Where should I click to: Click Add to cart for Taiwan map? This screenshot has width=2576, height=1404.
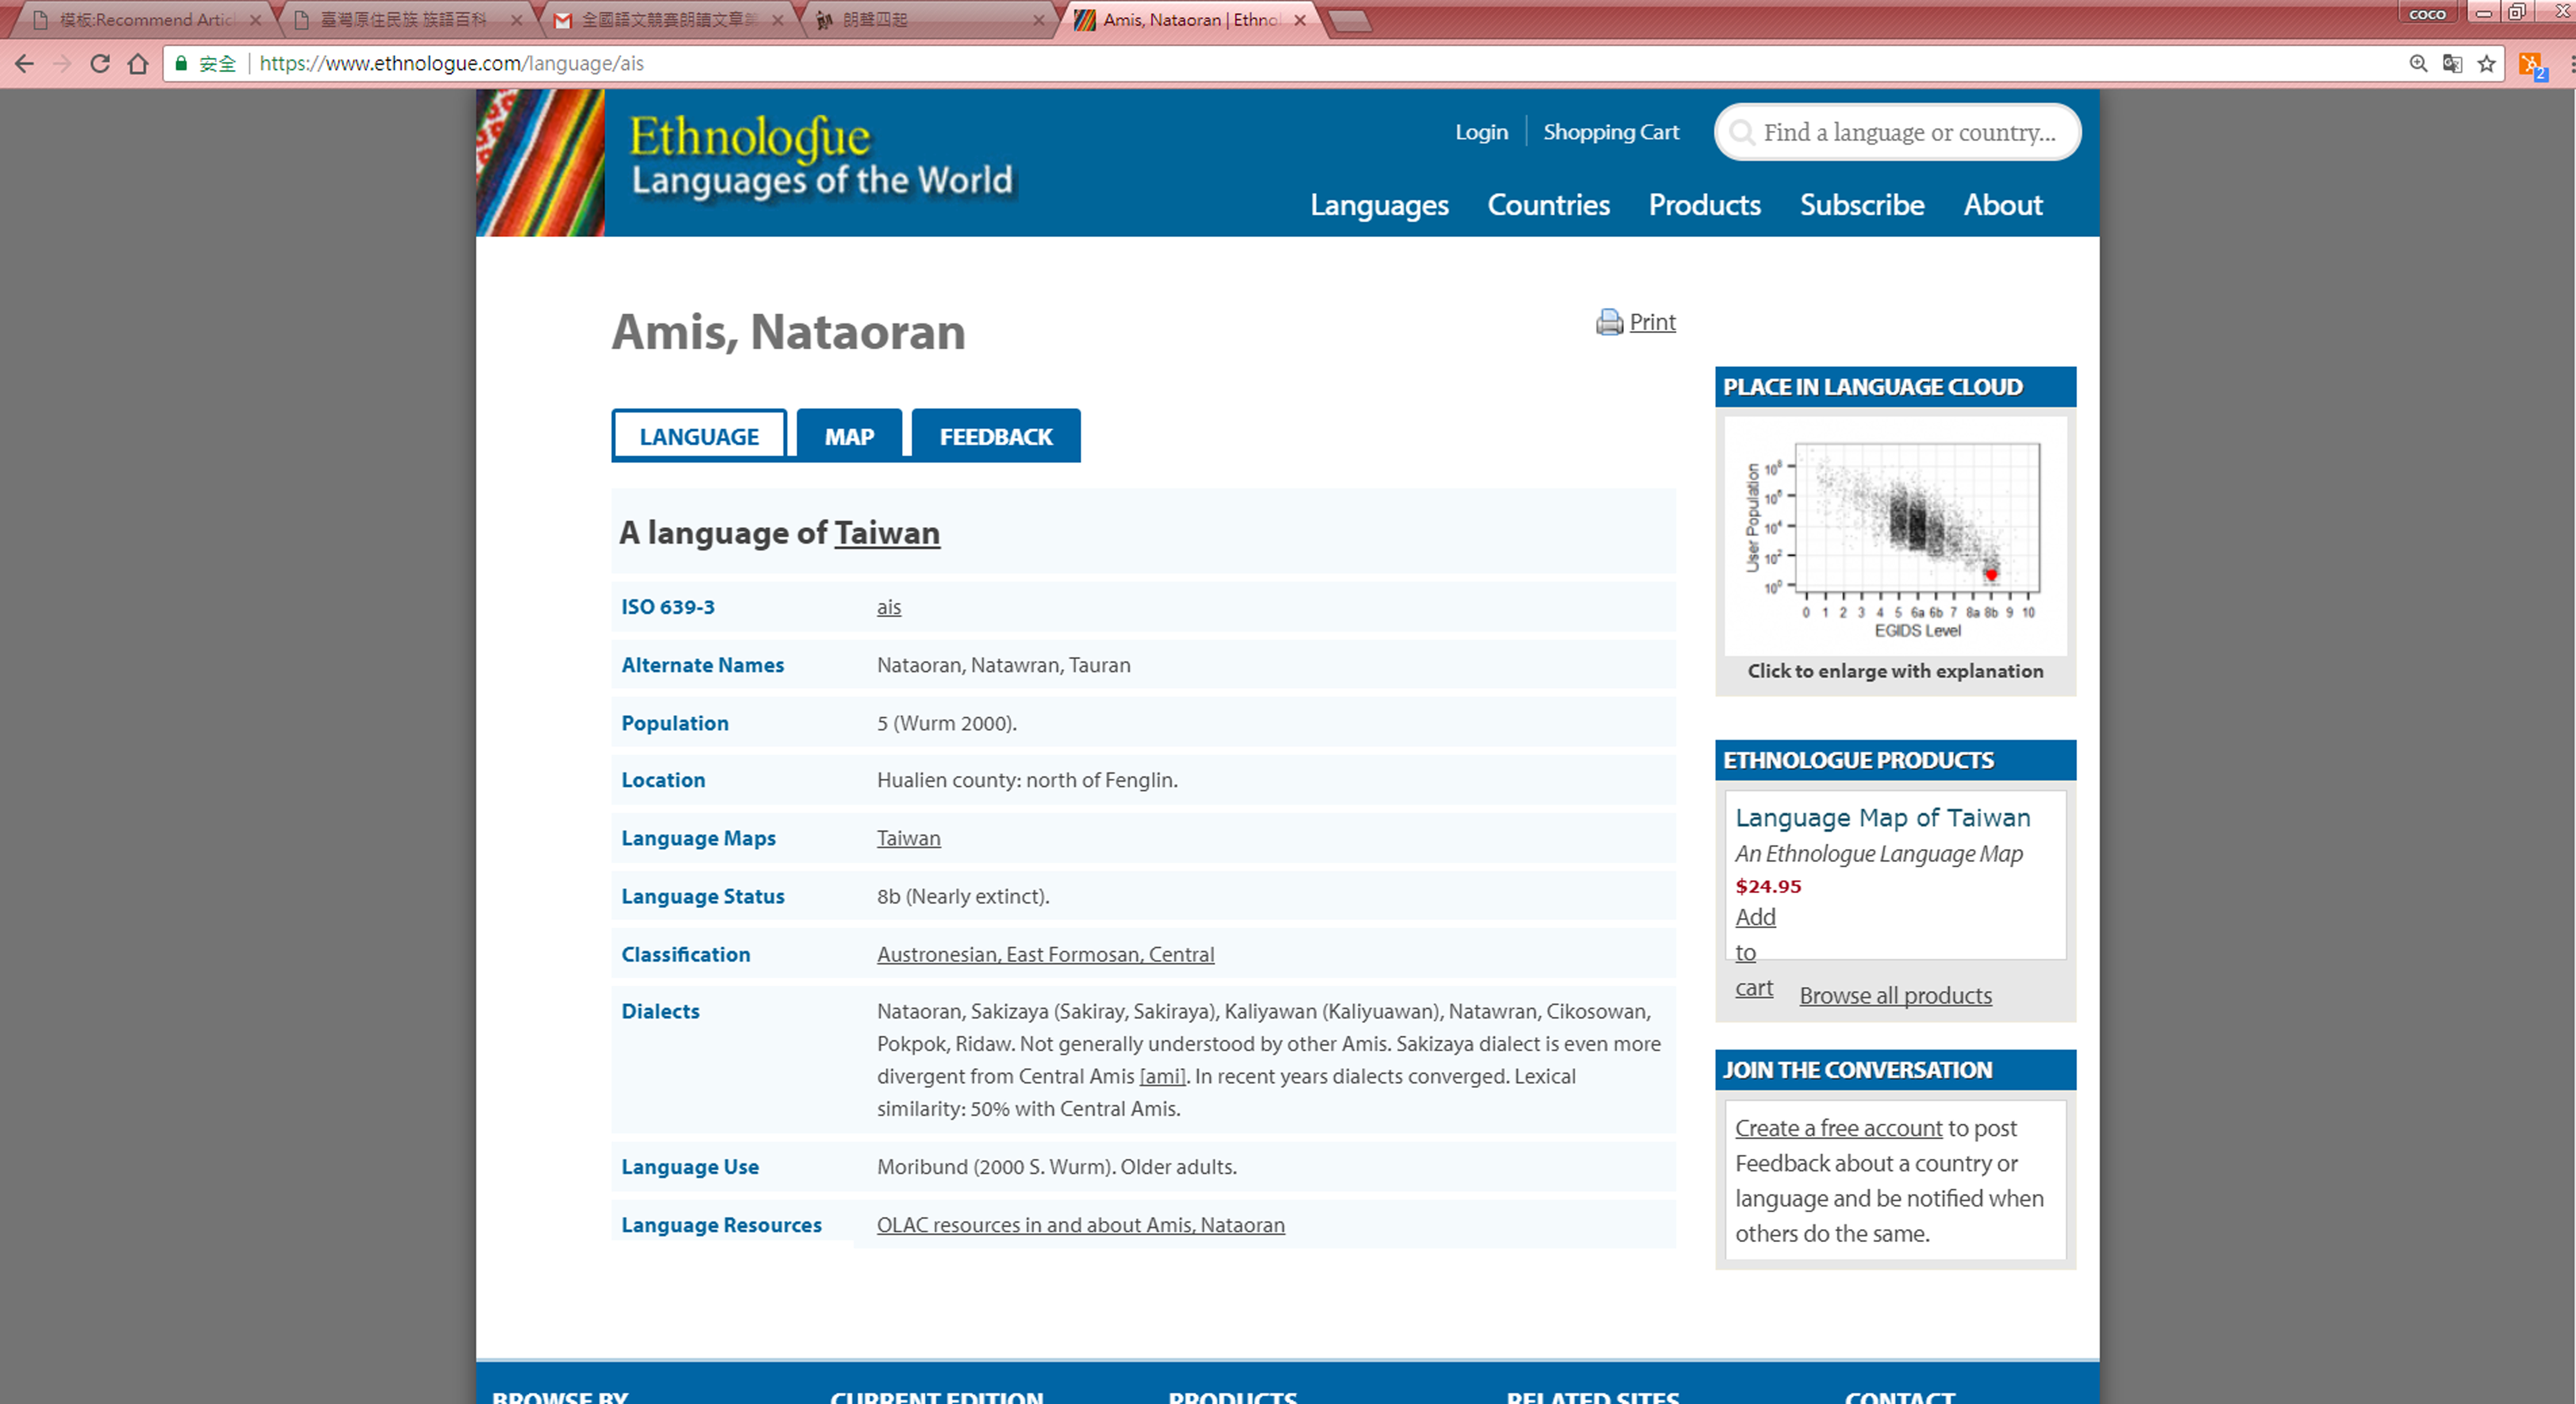[x=1755, y=952]
